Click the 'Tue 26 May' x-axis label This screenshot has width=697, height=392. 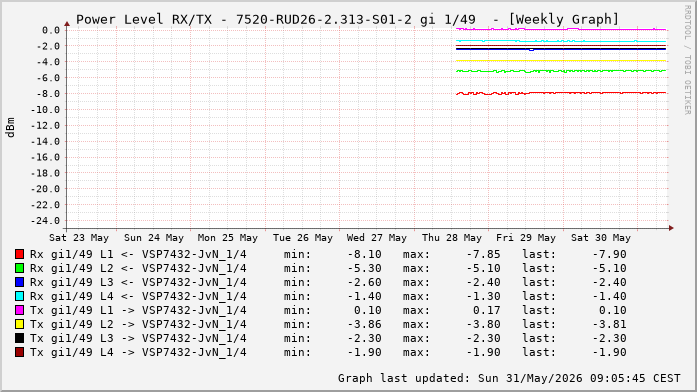pos(303,238)
